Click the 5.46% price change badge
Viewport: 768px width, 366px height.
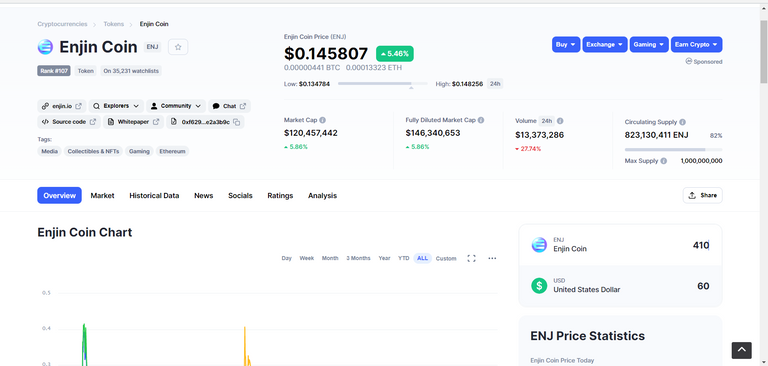coord(395,54)
